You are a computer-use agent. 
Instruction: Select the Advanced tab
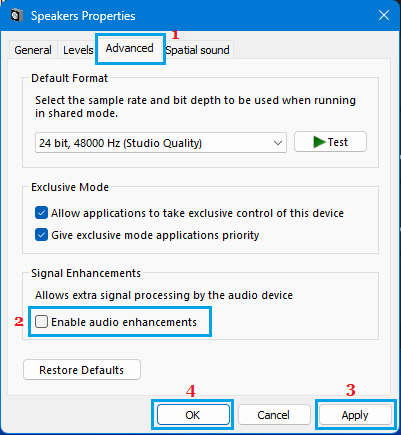coord(130,48)
